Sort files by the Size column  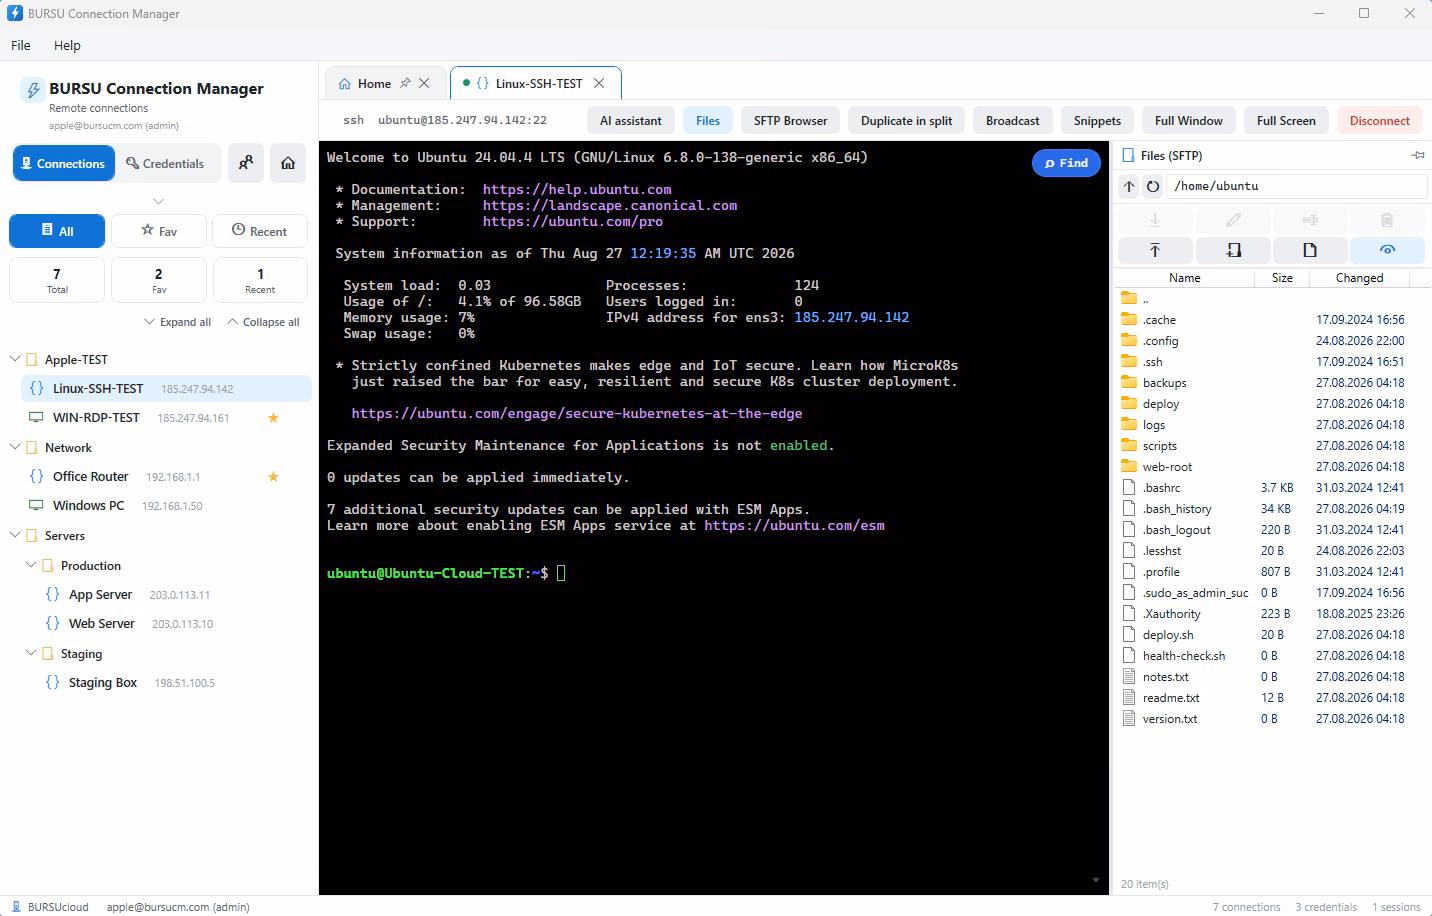pos(1282,278)
